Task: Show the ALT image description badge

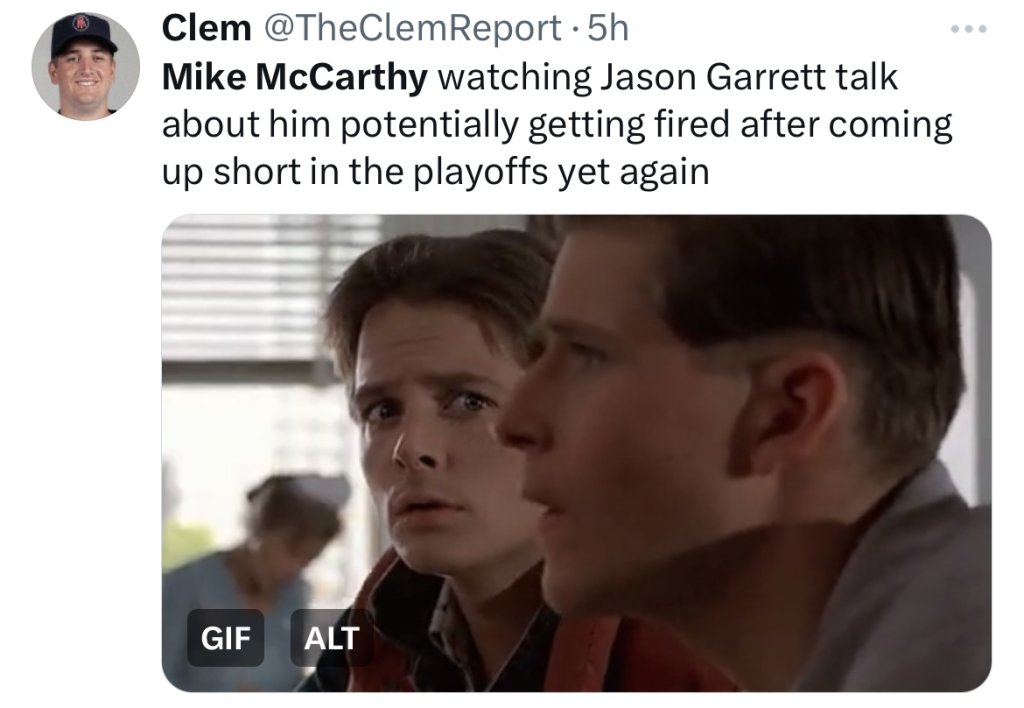Action: click(331, 637)
